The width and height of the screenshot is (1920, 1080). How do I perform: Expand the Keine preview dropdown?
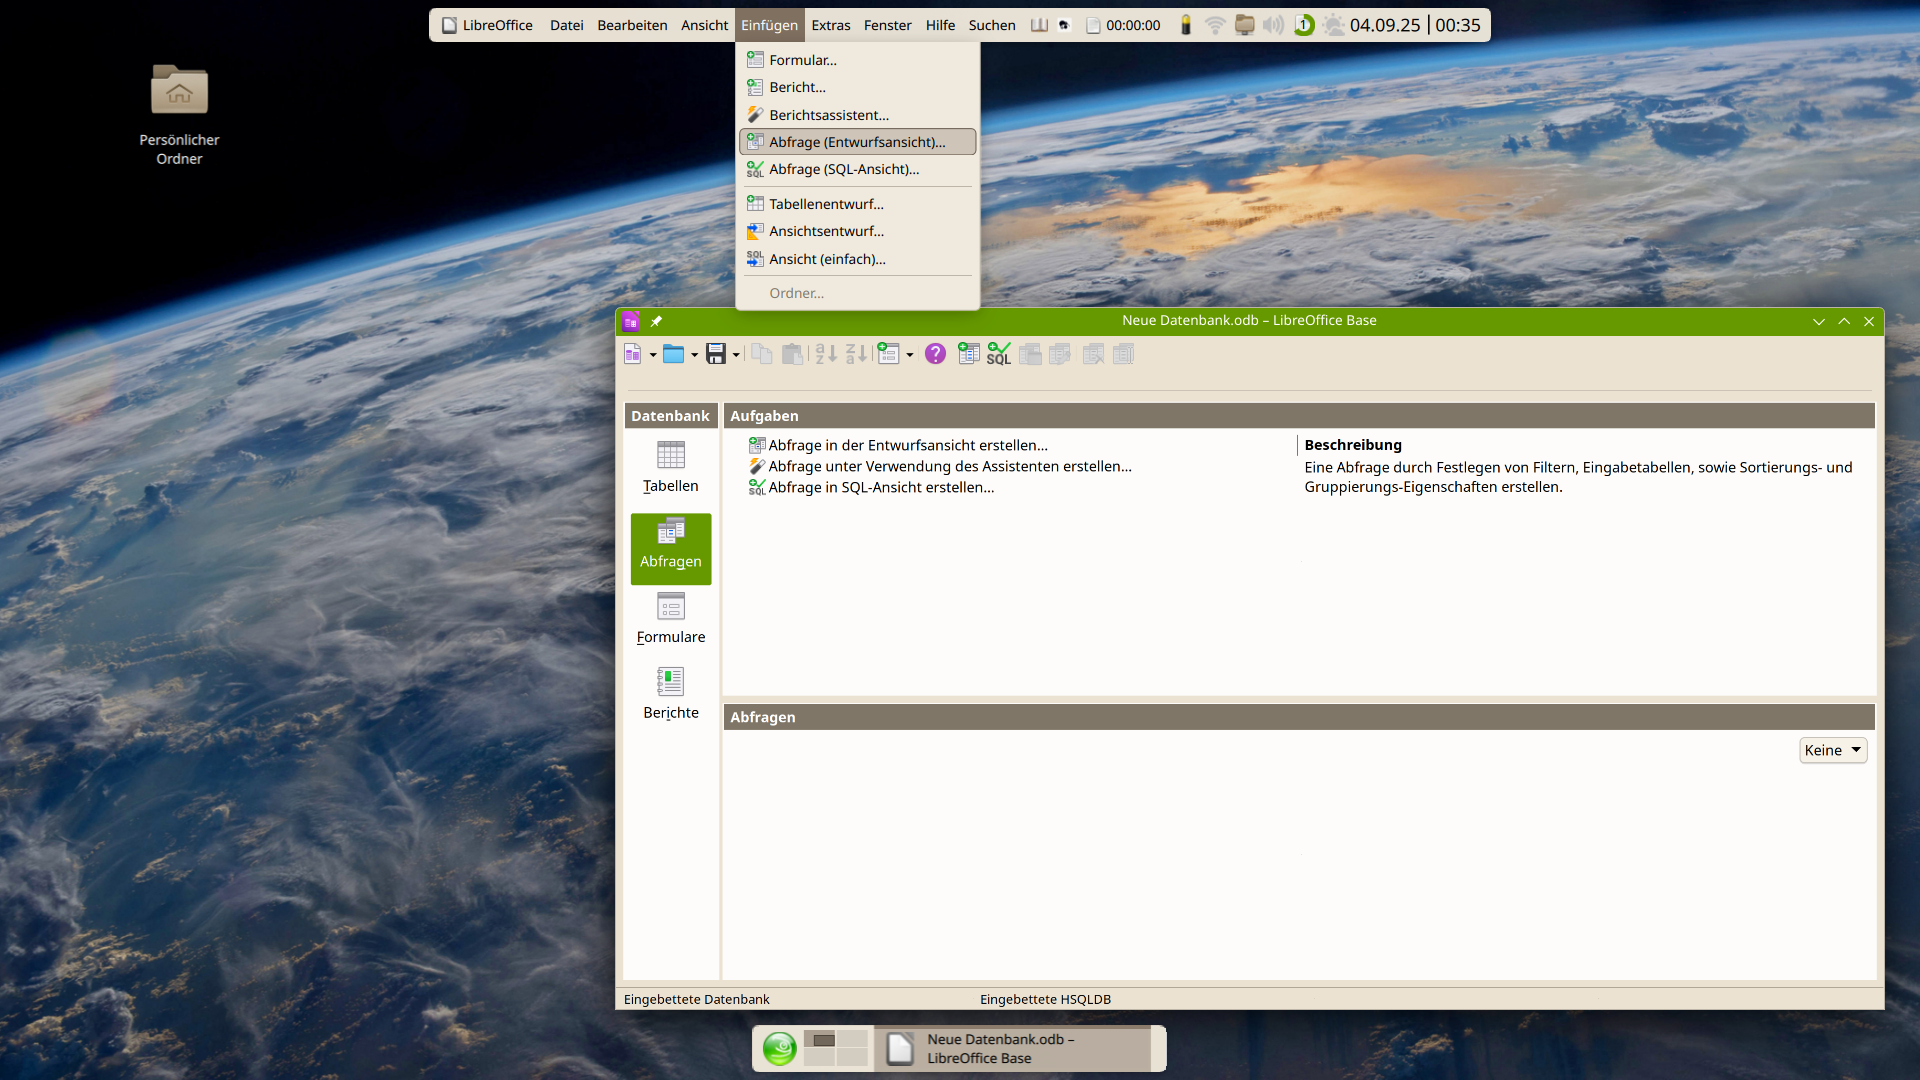click(1832, 750)
